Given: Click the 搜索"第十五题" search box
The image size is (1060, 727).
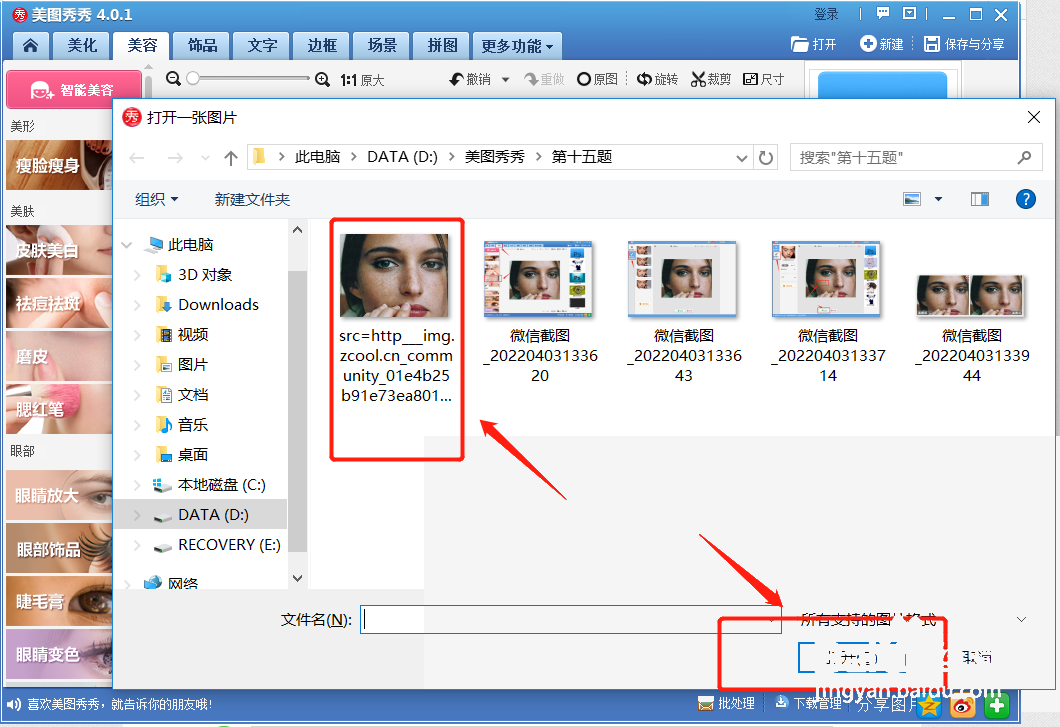Looking at the screenshot, I should pyautogui.click(x=916, y=158).
